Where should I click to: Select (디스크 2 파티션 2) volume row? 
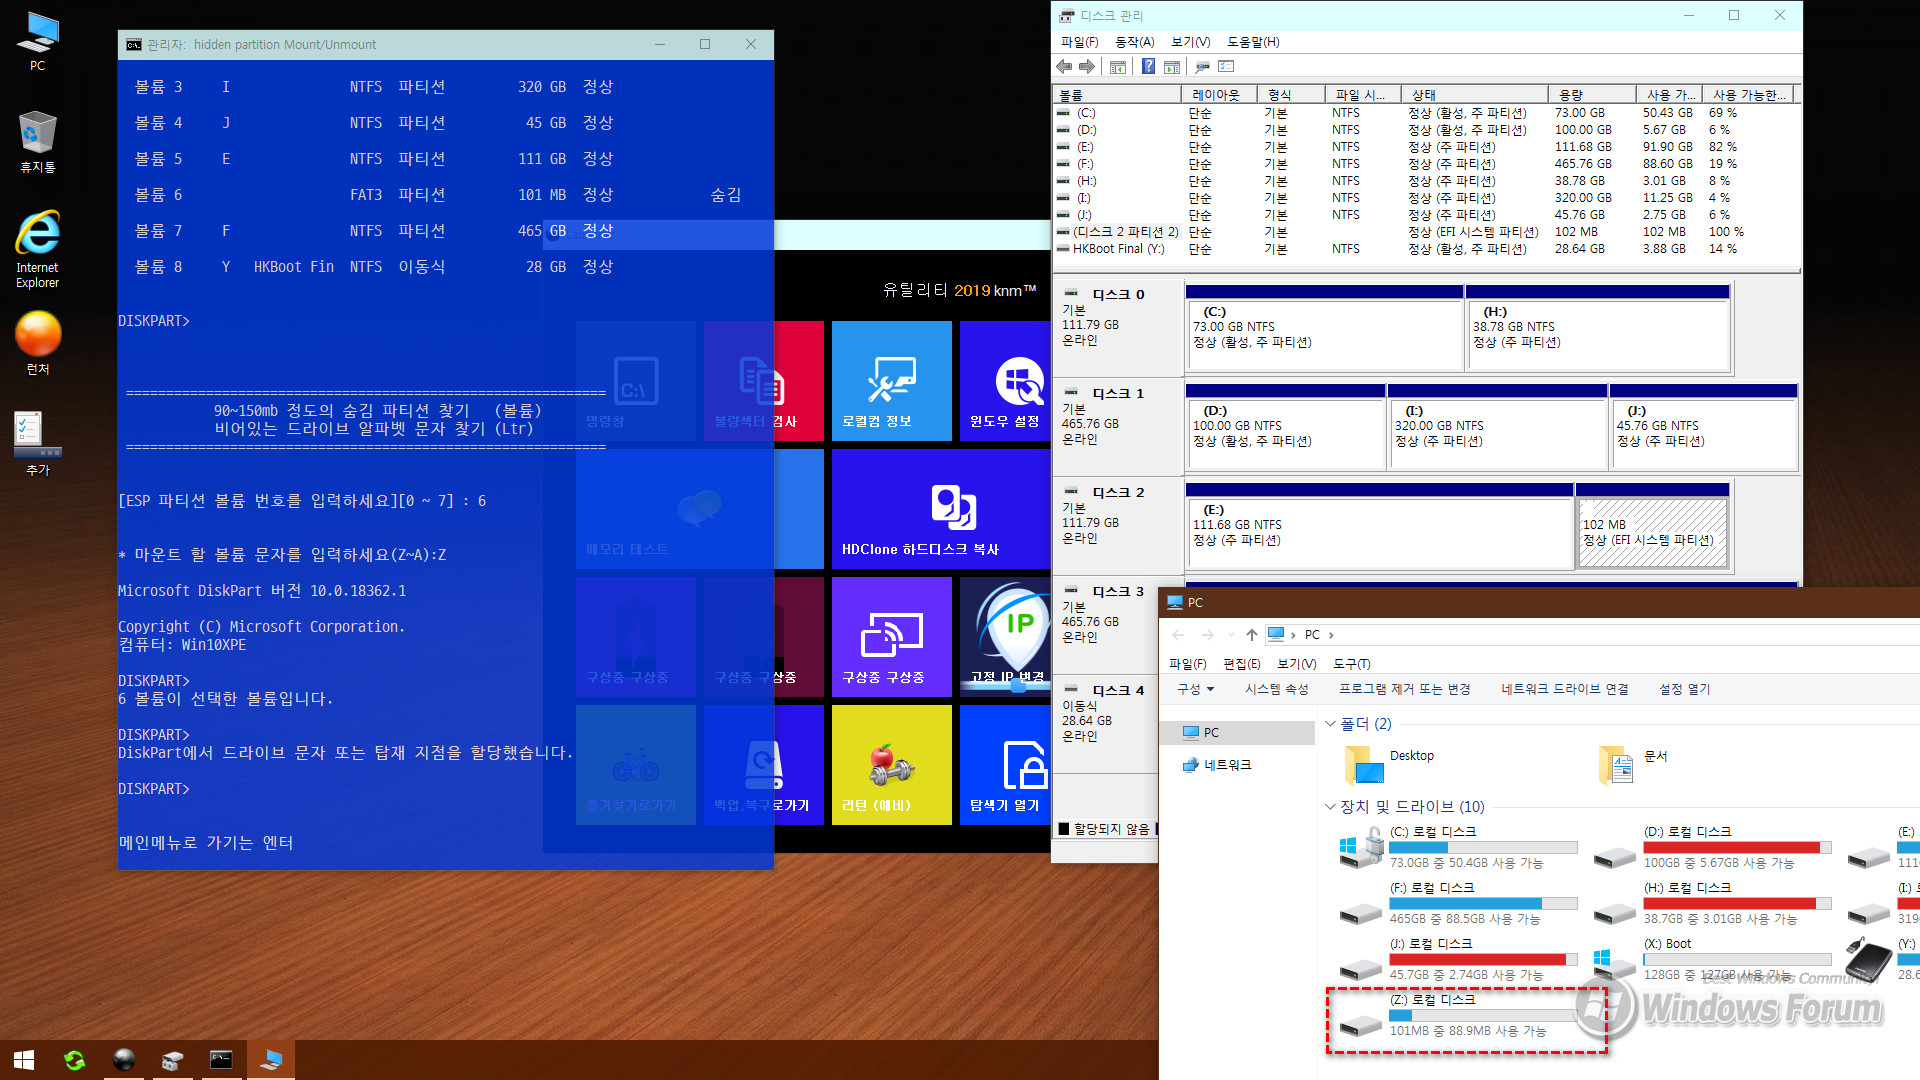[1425, 232]
